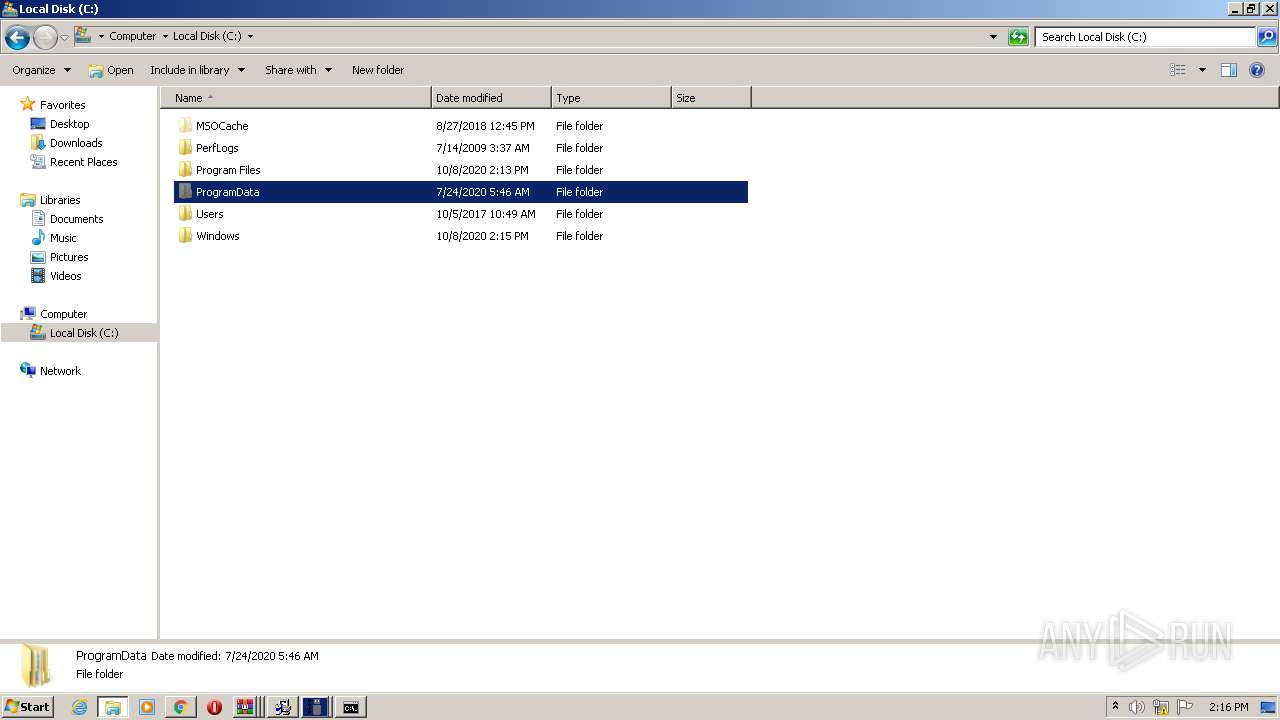
Task: Open the Command Prompt taskbar button
Action: (350, 707)
